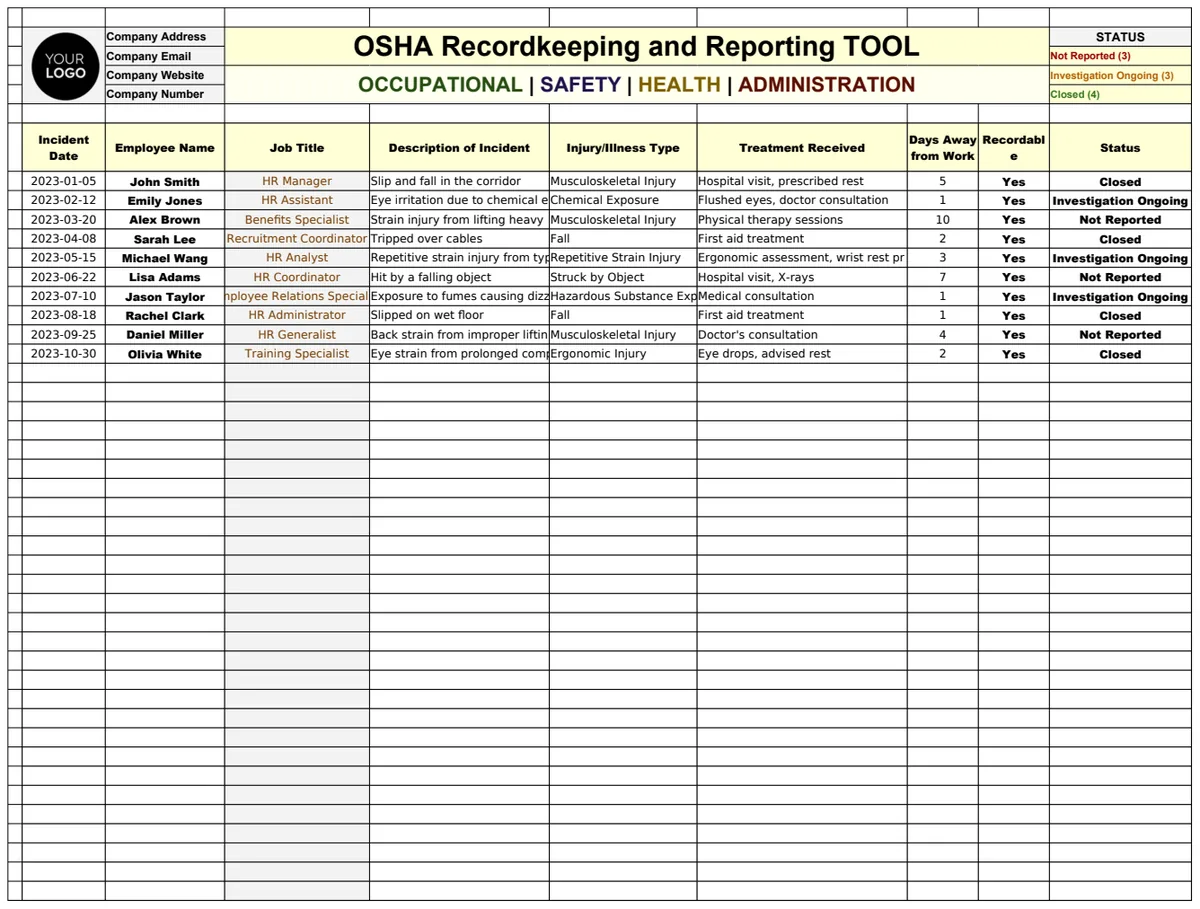Select the Company Number cell

[165, 94]
